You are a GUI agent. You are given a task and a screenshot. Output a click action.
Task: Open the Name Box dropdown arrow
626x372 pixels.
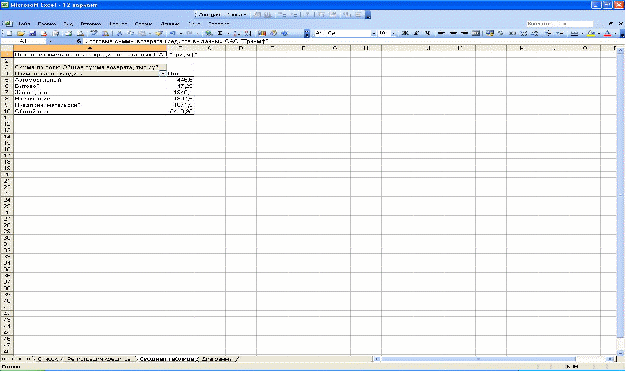pos(50,41)
